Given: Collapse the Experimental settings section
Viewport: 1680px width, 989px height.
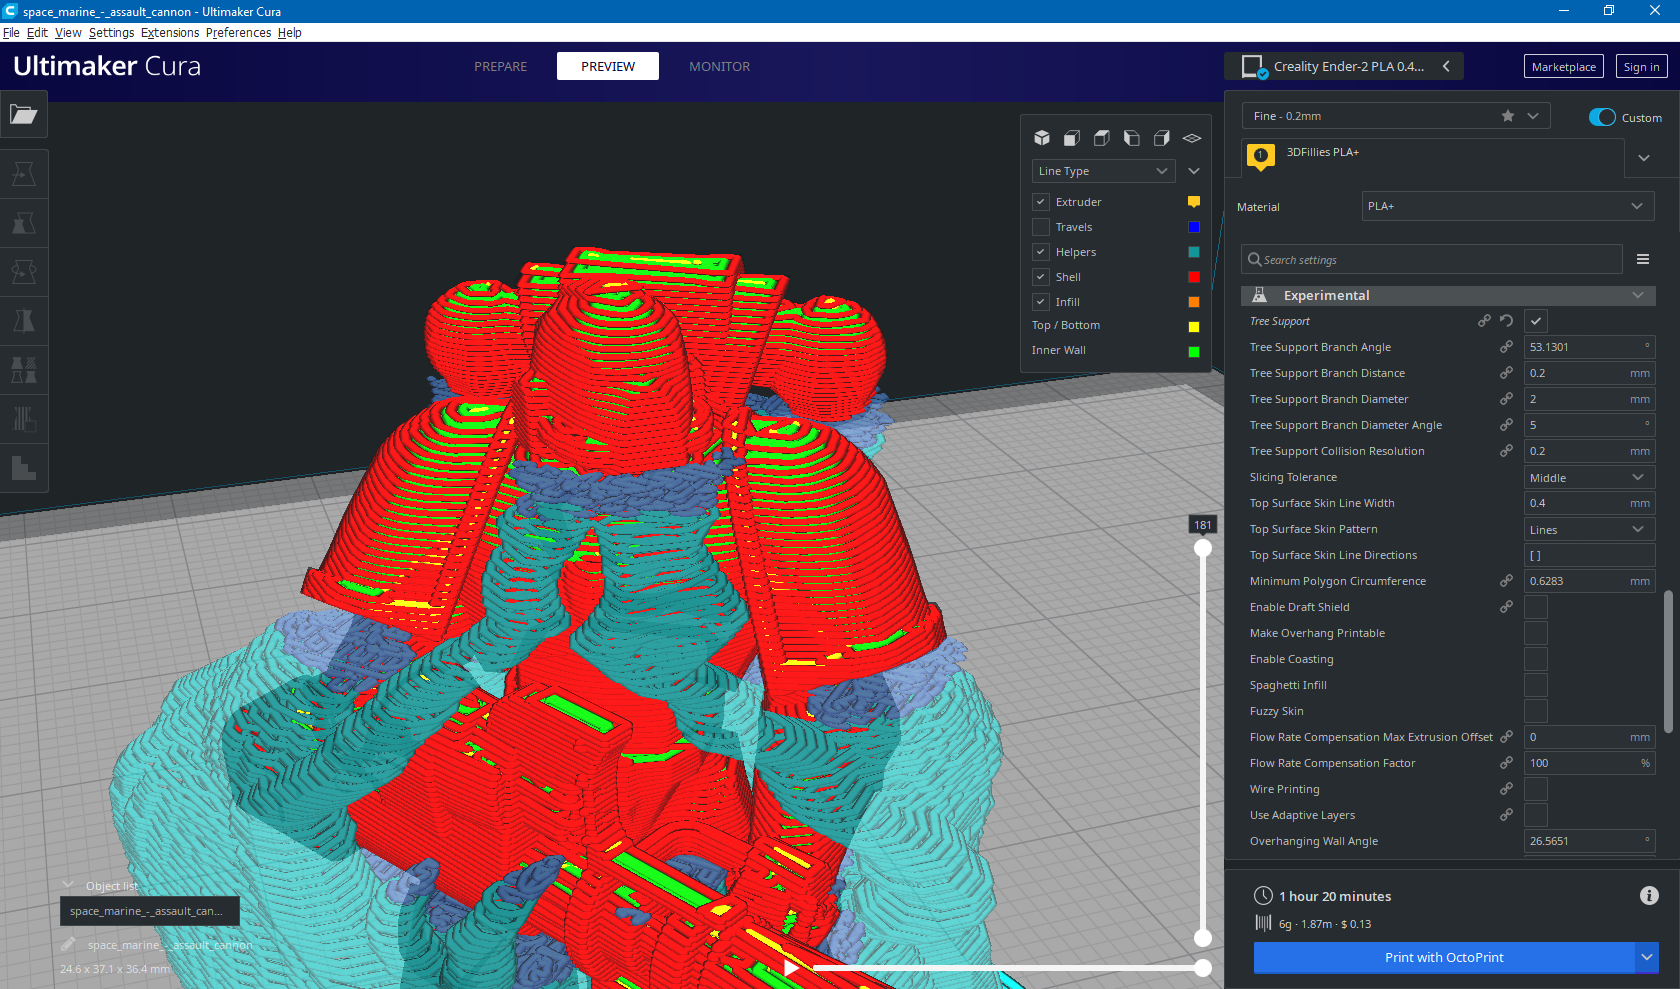Looking at the screenshot, I should pyautogui.click(x=1448, y=295).
